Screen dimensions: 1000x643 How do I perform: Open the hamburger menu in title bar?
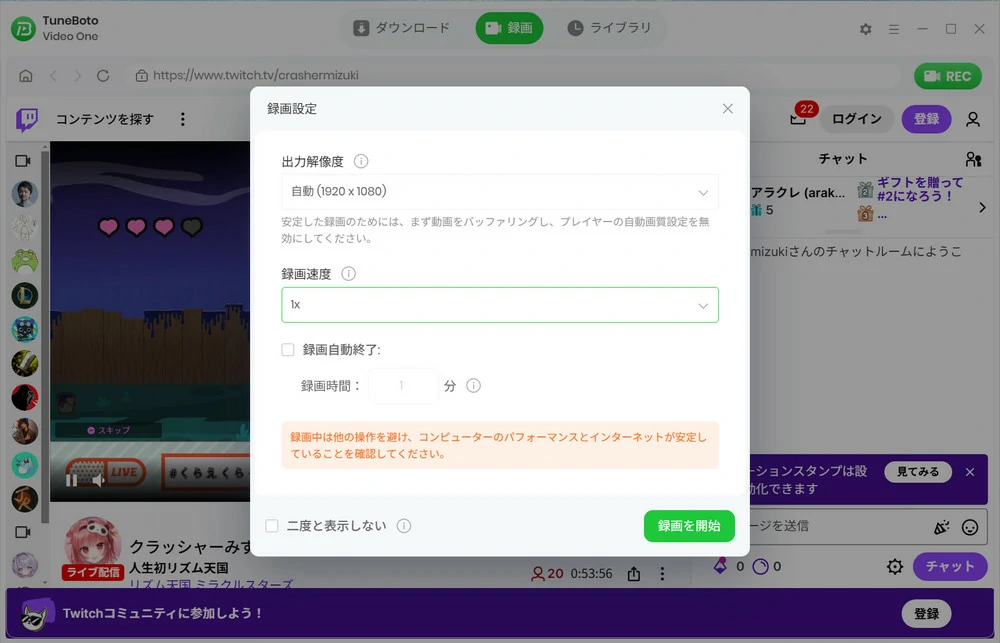[x=894, y=29]
